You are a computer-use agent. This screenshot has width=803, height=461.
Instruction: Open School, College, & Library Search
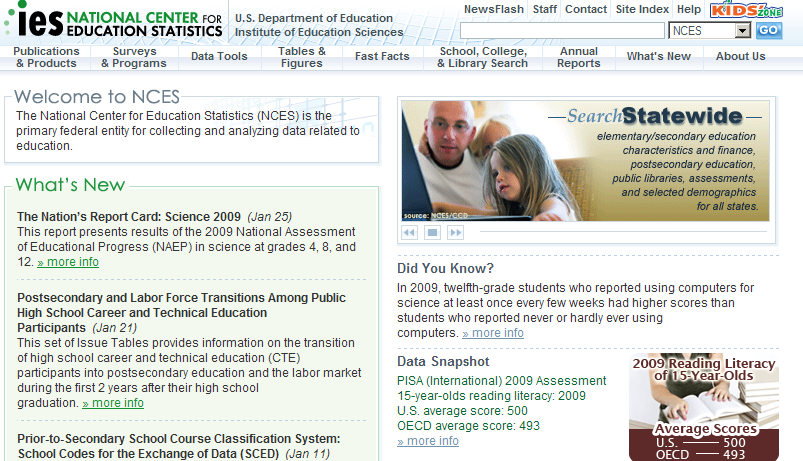coord(482,57)
